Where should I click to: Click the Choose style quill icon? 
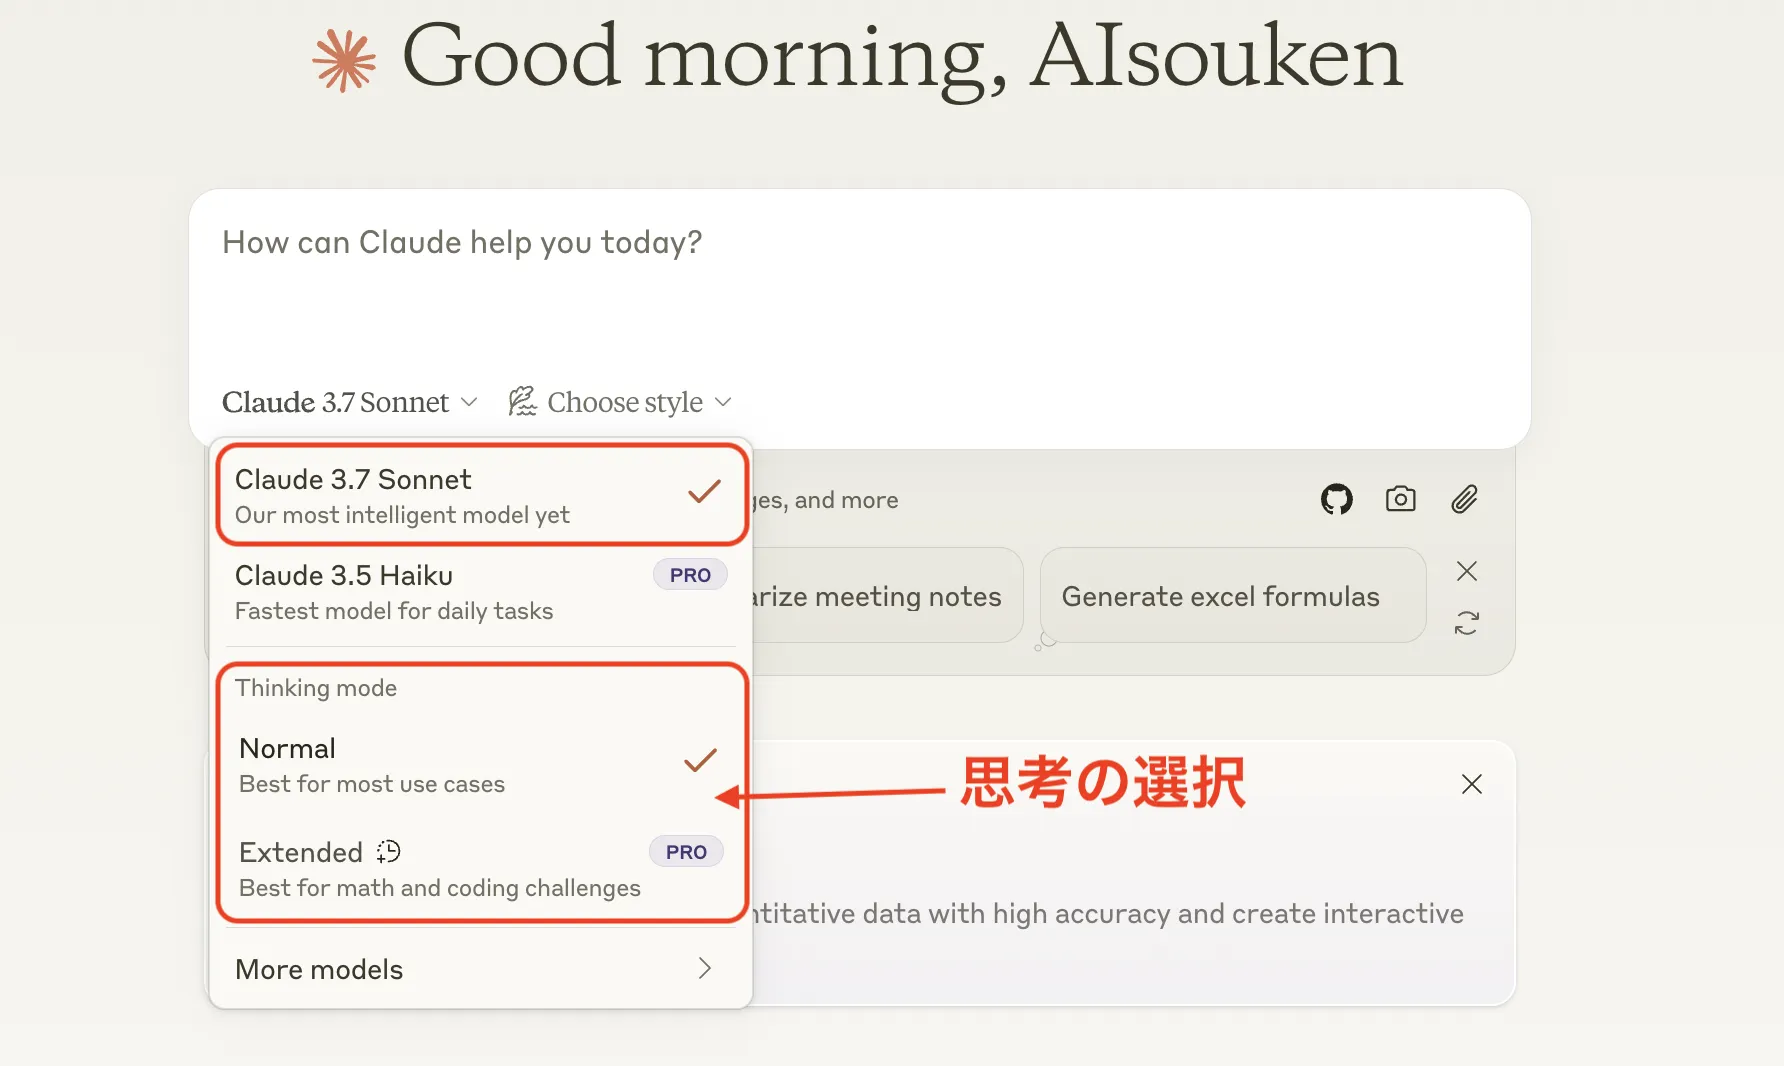(523, 401)
